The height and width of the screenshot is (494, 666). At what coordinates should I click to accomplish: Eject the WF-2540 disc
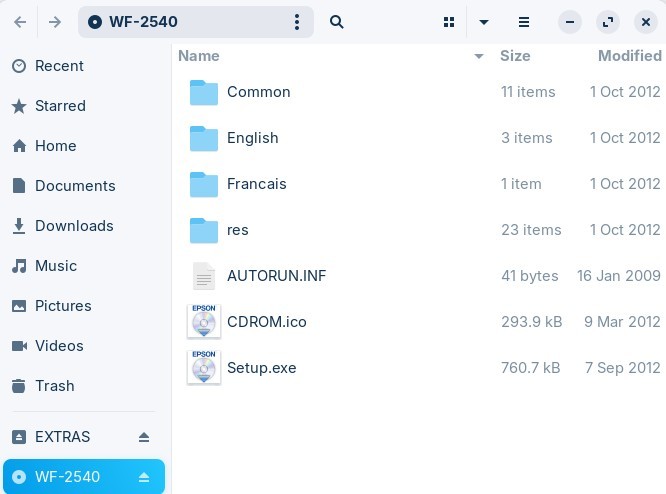coord(144,477)
